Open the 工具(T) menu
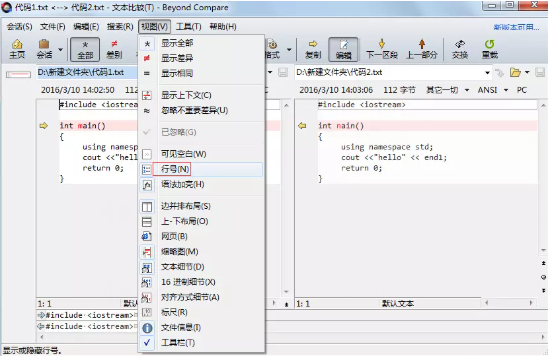The height and width of the screenshot is (360, 548). pos(188,27)
